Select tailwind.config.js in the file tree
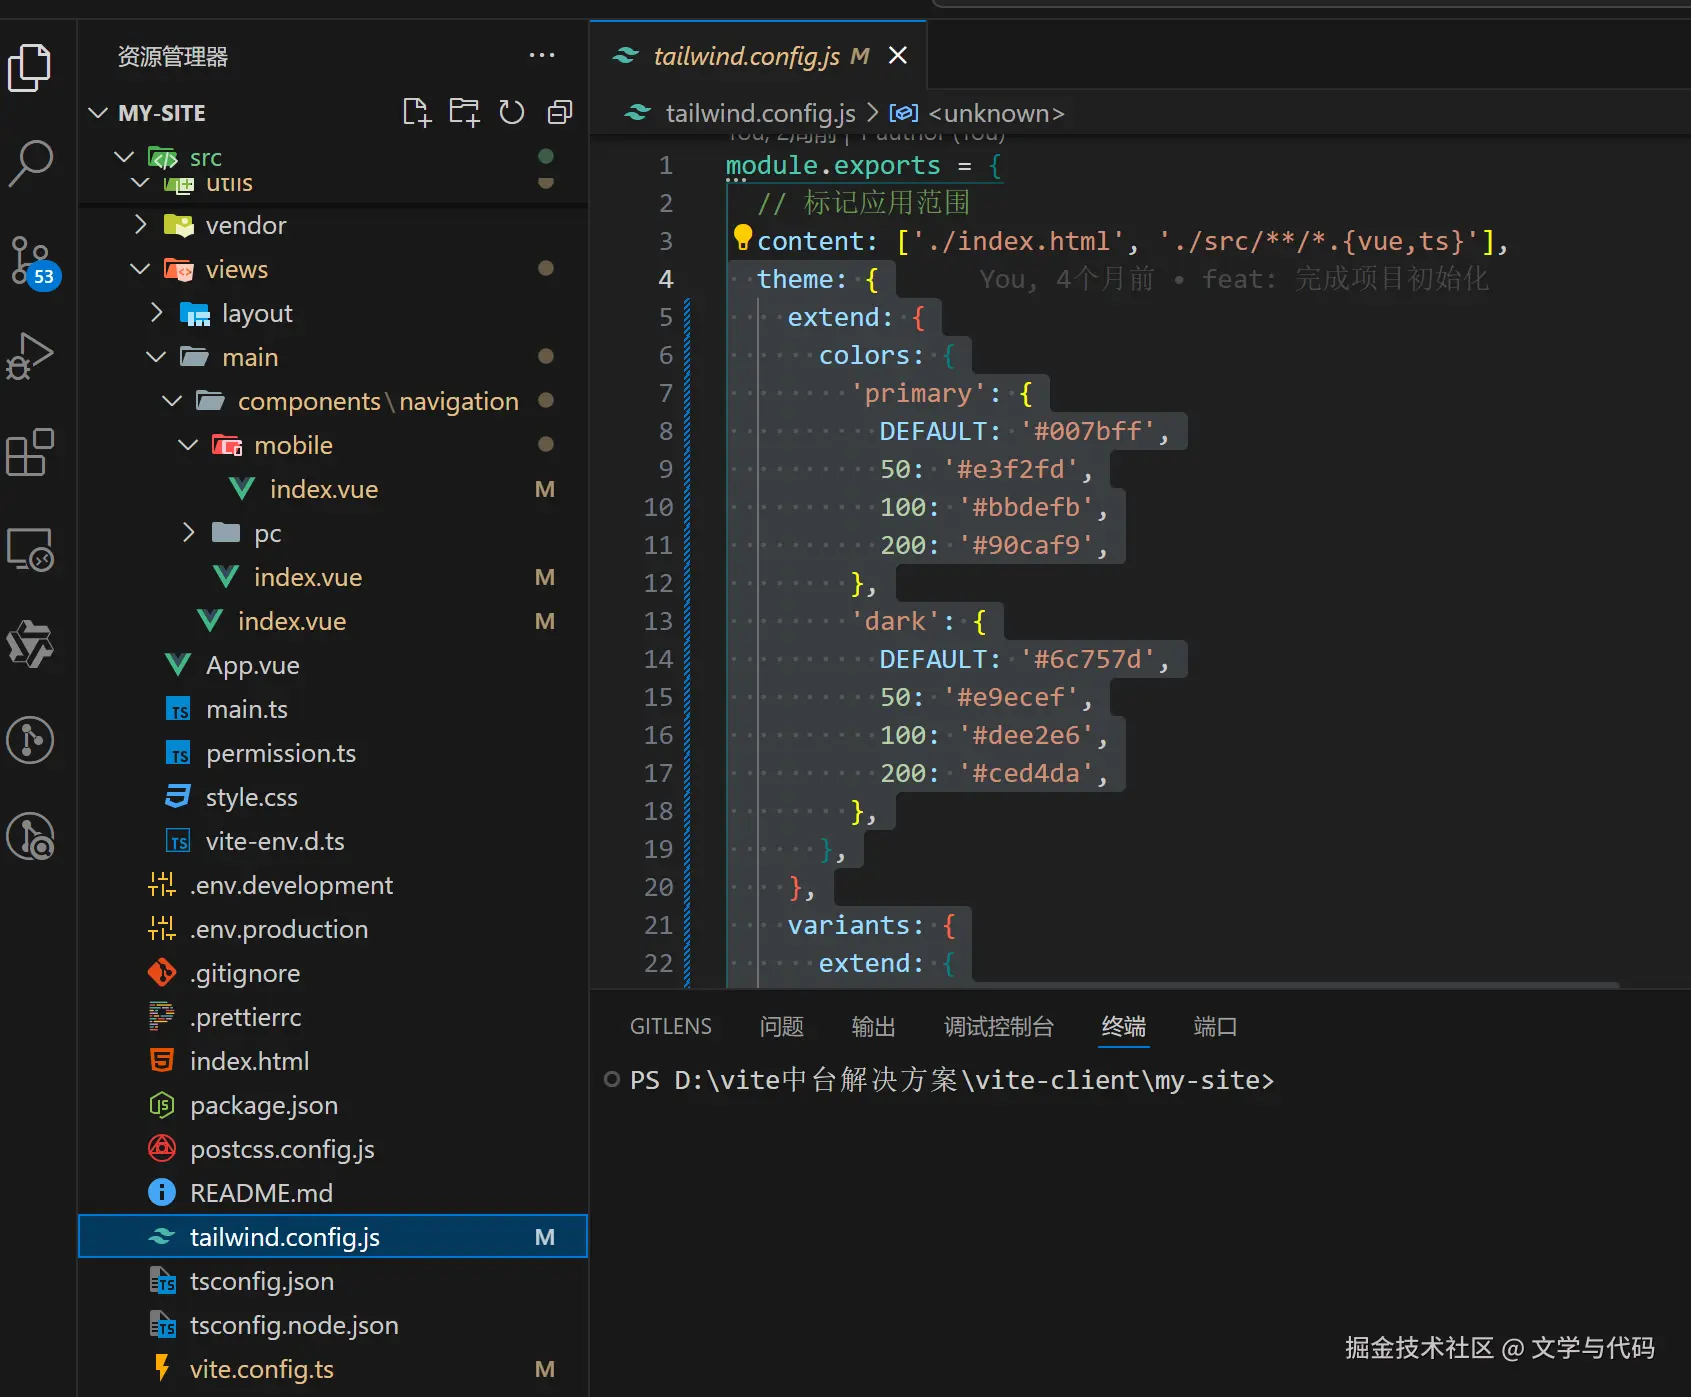This screenshot has height=1397, width=1691. pyautogui.click(x=332, y=1237)
